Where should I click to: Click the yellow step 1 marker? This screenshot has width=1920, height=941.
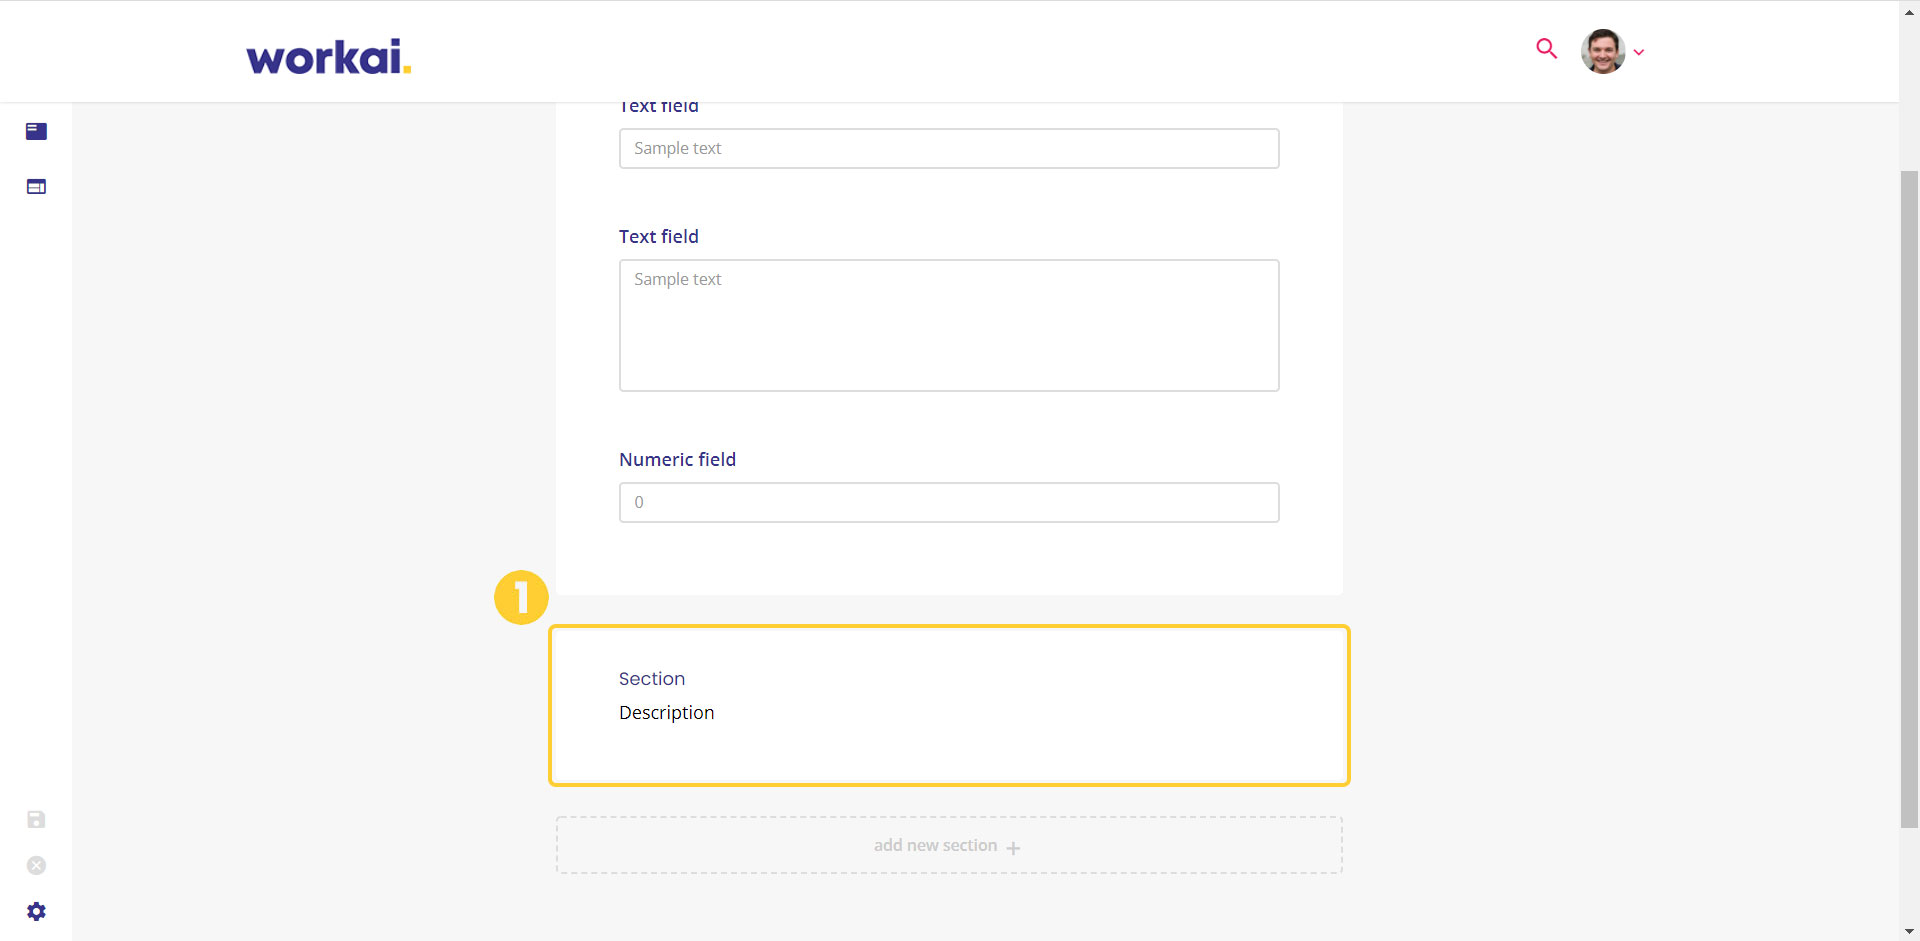tap(521, 598)
